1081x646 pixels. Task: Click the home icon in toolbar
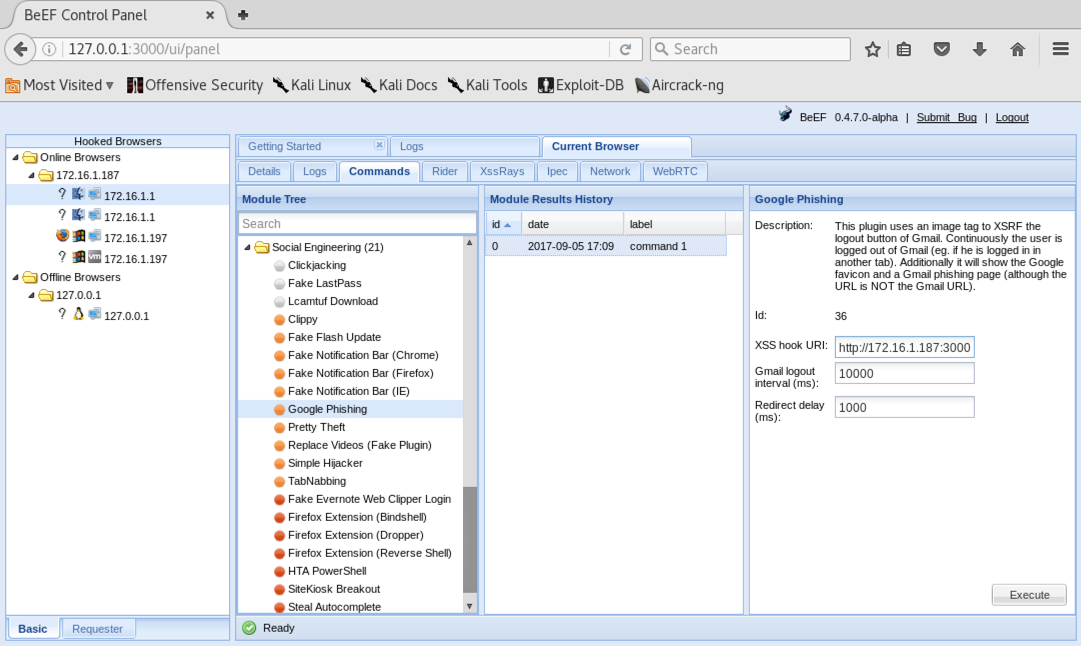coord(1018,49)
